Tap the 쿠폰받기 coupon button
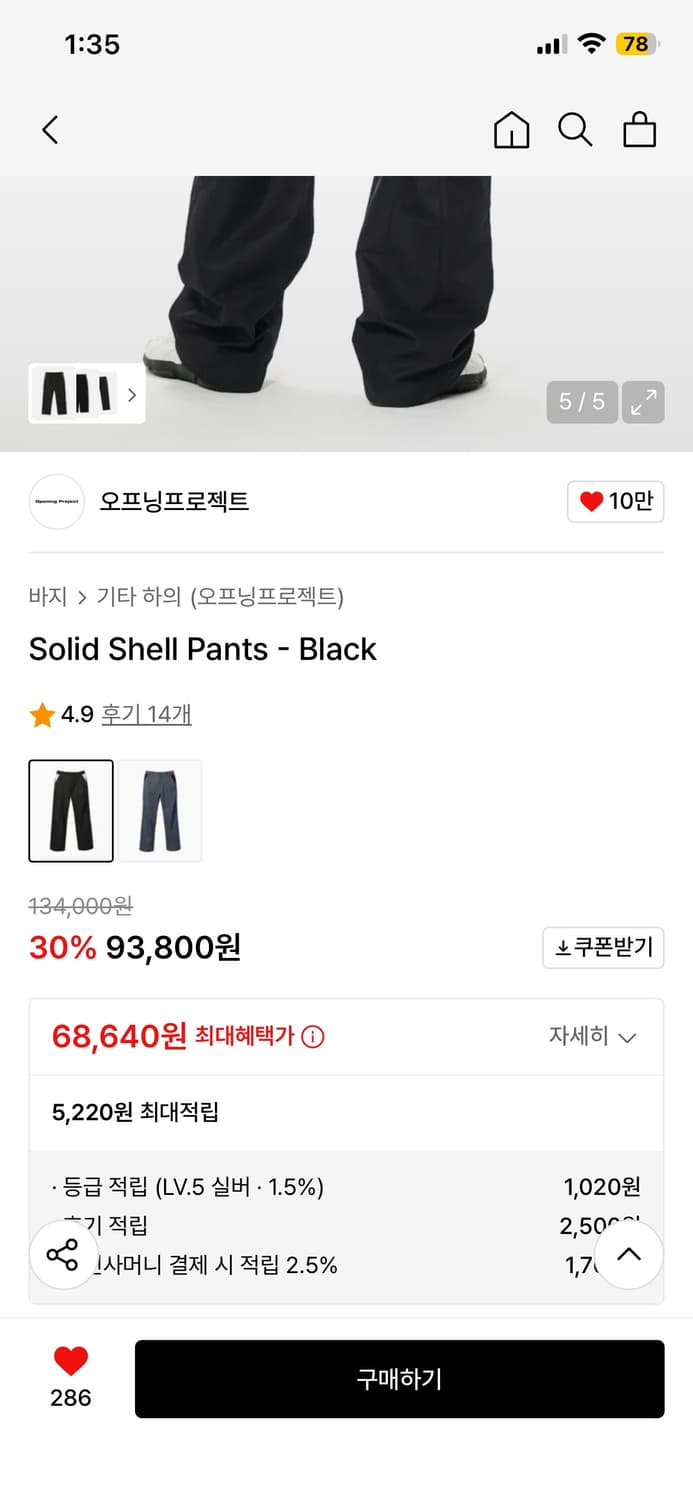 click(x=602, y=947)
